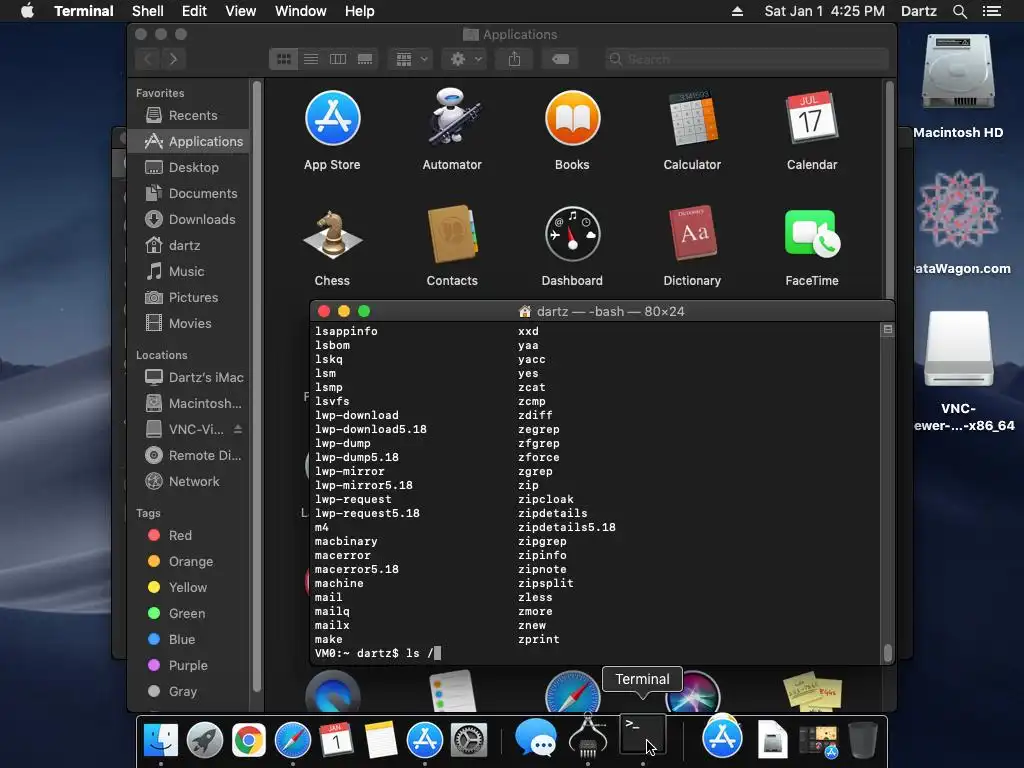Open the Dashboard app icon

[x=572, y=234]
